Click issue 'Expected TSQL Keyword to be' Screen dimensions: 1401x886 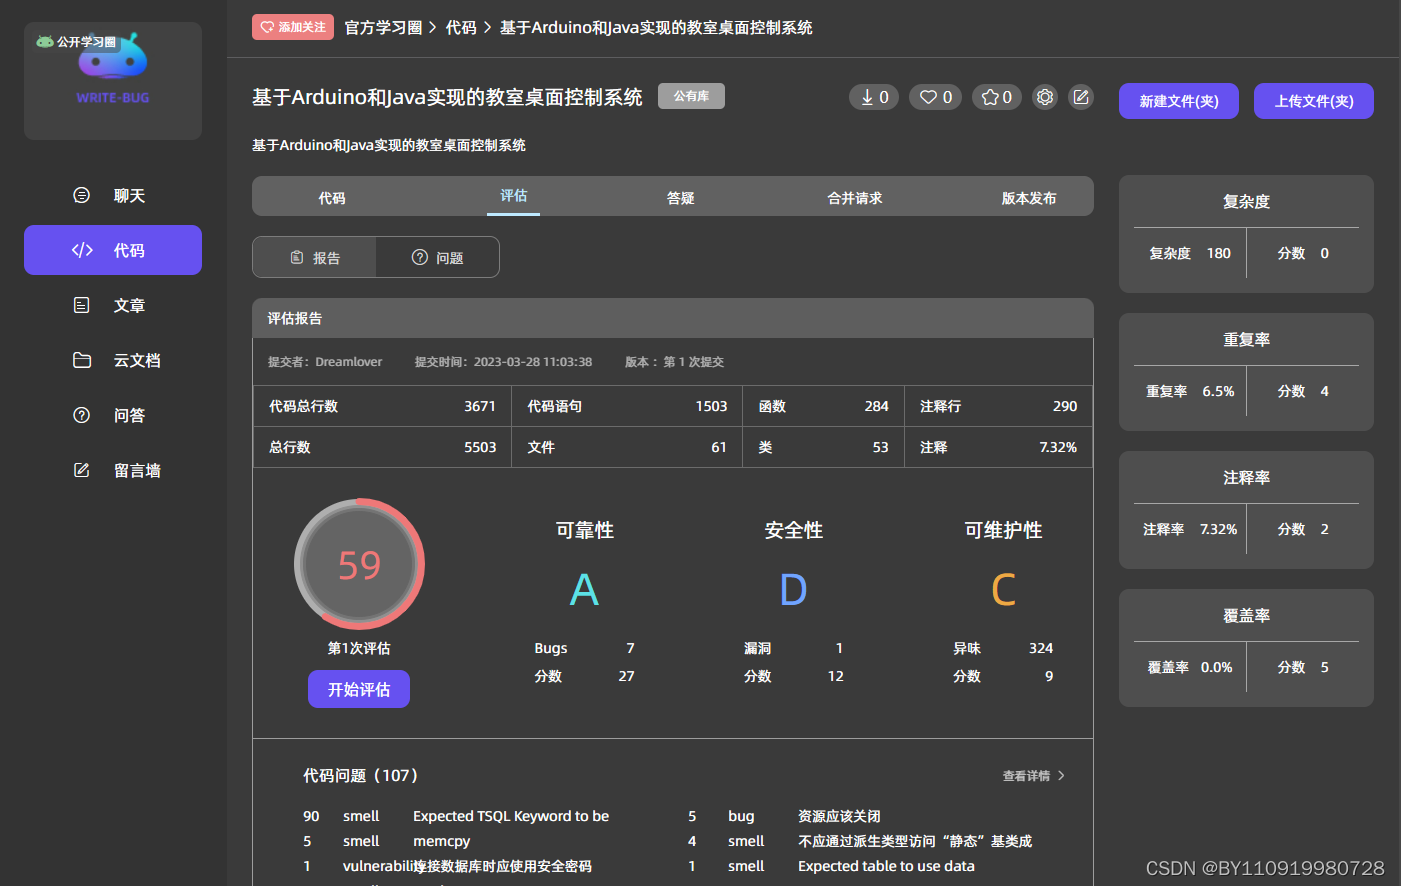(511, 816)
